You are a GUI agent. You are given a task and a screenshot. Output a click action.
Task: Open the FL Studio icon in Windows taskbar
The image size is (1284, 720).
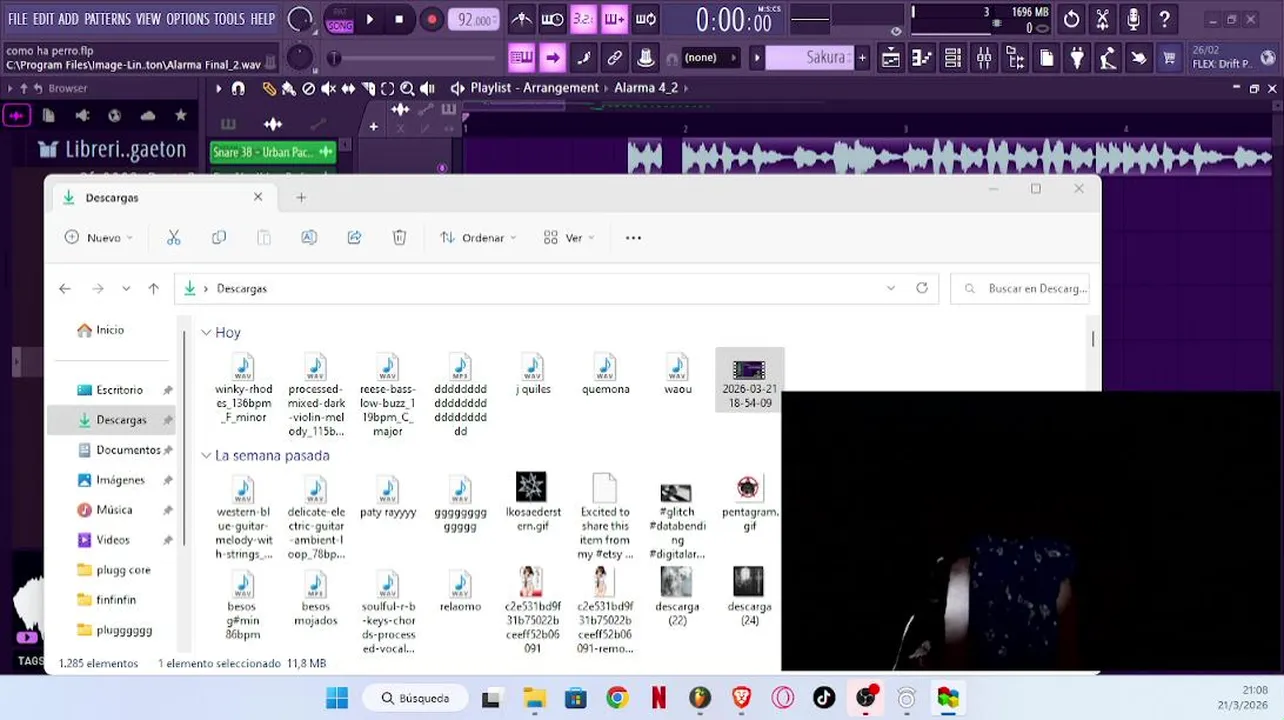(700, 698)
